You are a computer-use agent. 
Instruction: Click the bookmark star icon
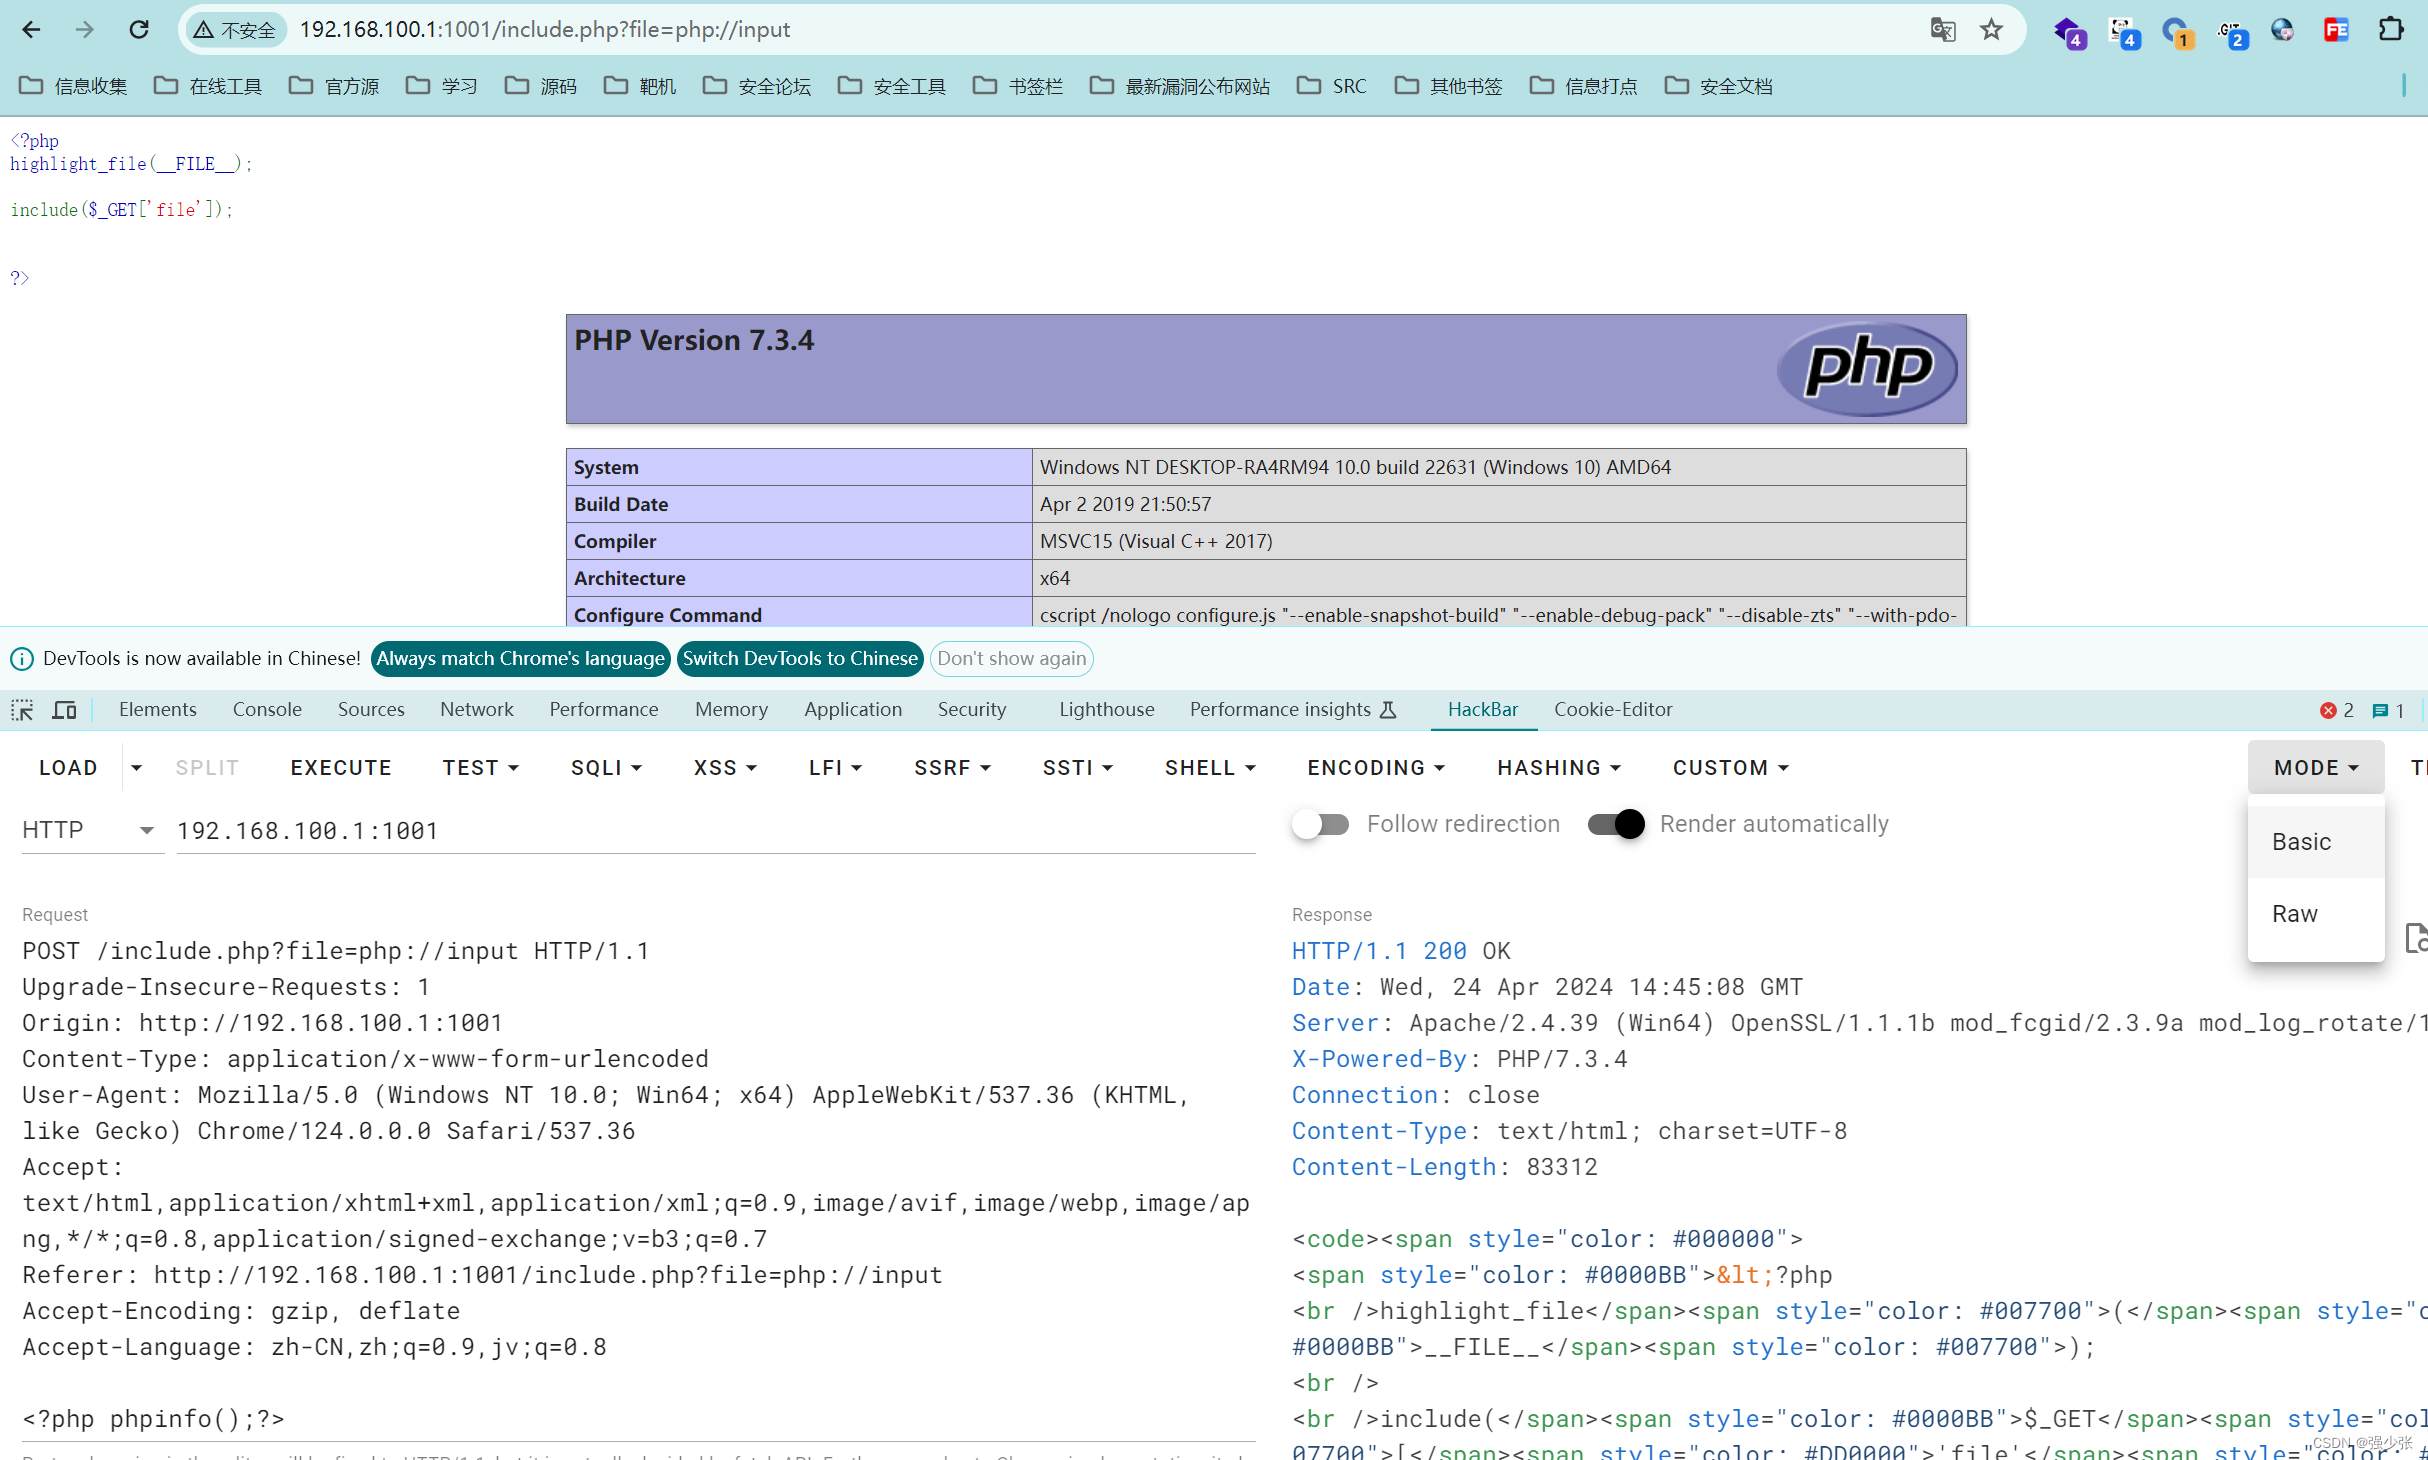pyautogui.click(x=1991, y=30)
